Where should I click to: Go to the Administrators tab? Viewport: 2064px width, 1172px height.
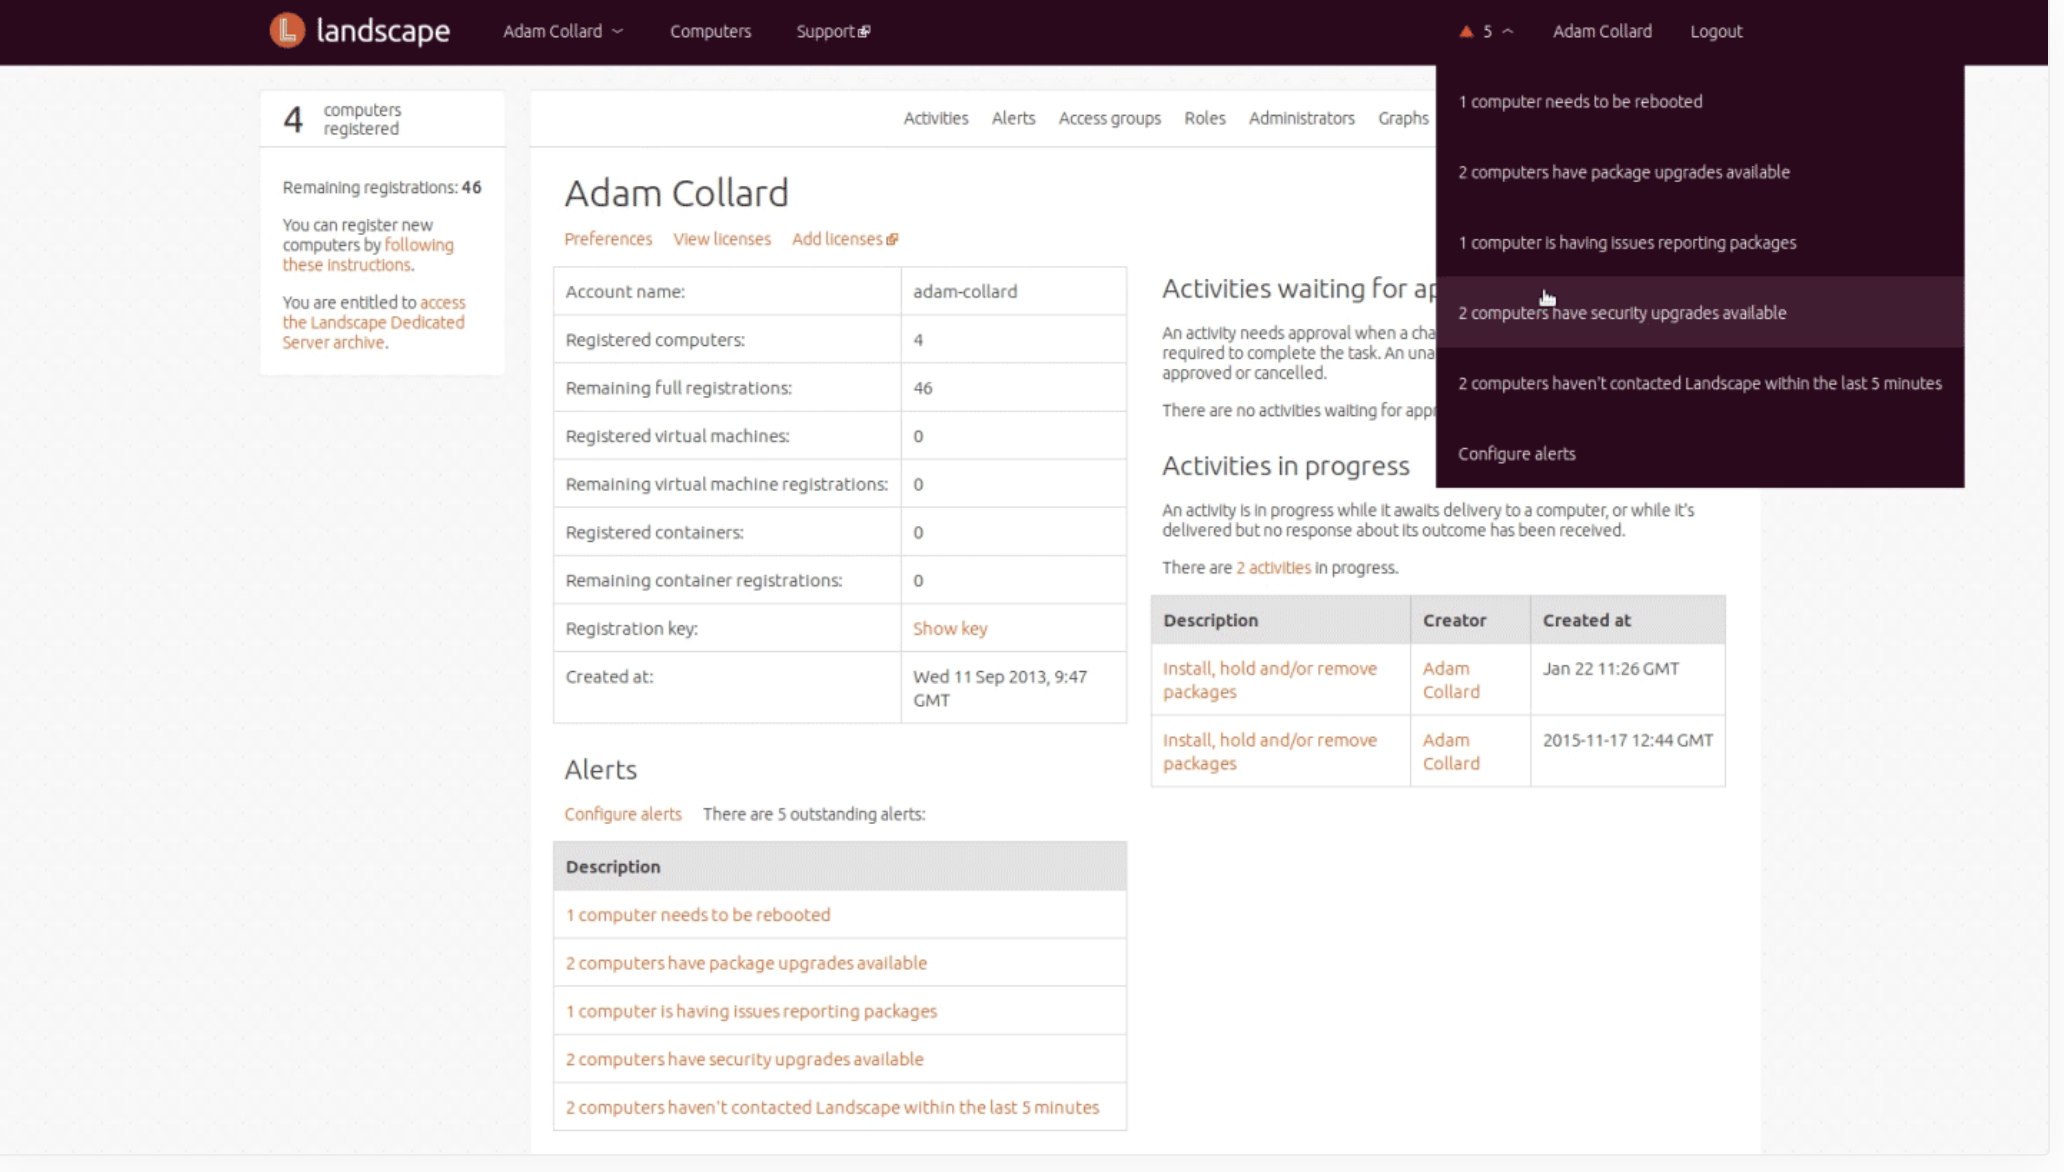(1301, 118)
